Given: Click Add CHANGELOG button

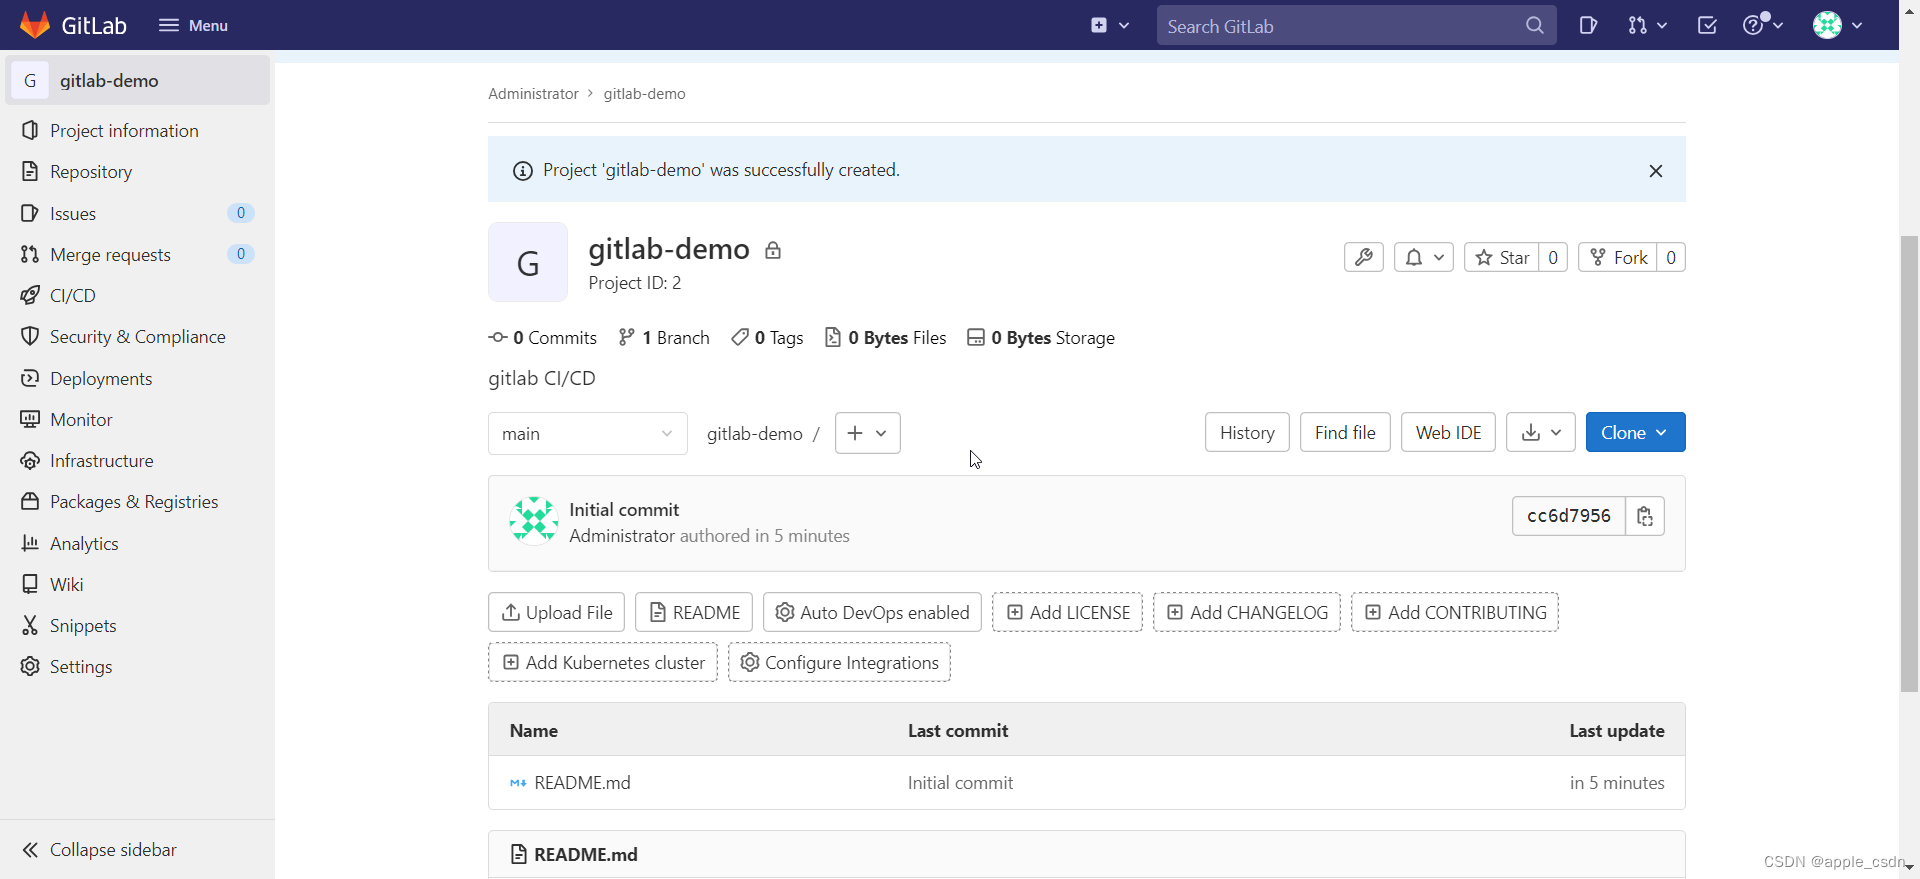Looking at the screenshot, I should coord(1247,612).
